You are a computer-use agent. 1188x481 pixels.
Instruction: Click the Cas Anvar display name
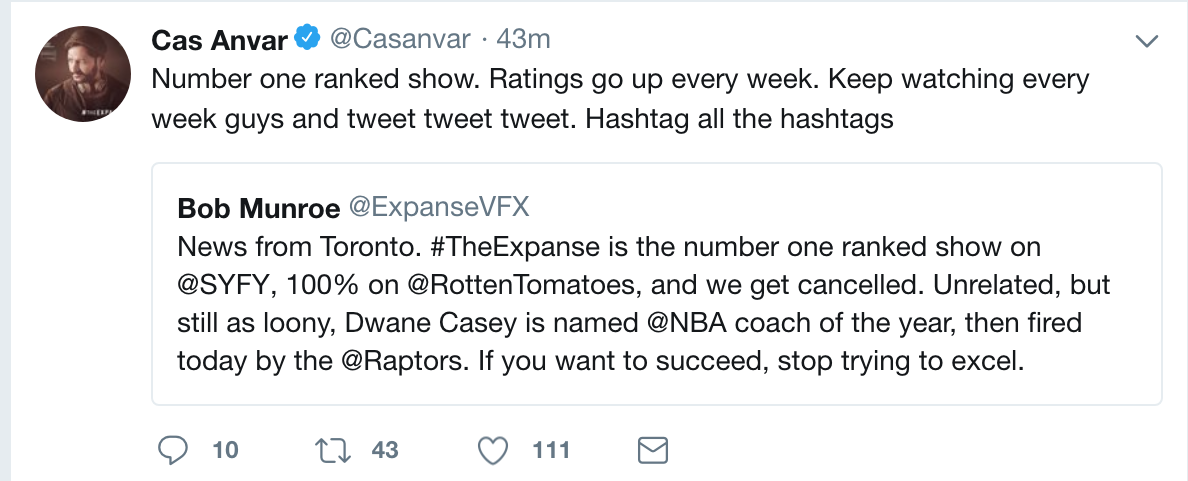(x=219, y=40)
